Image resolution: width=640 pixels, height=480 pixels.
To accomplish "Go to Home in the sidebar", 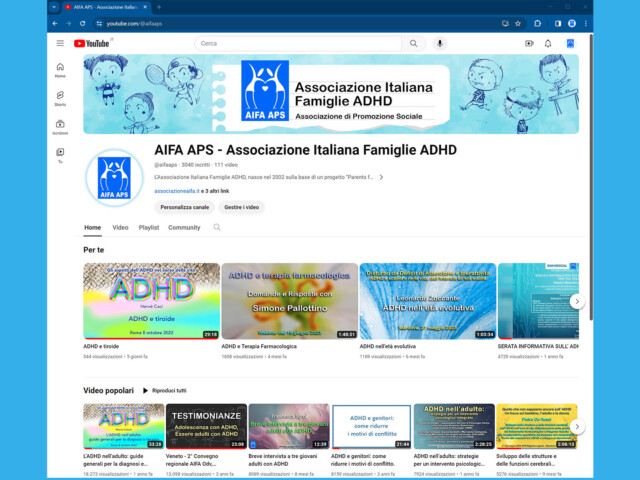I will (60, 70).
